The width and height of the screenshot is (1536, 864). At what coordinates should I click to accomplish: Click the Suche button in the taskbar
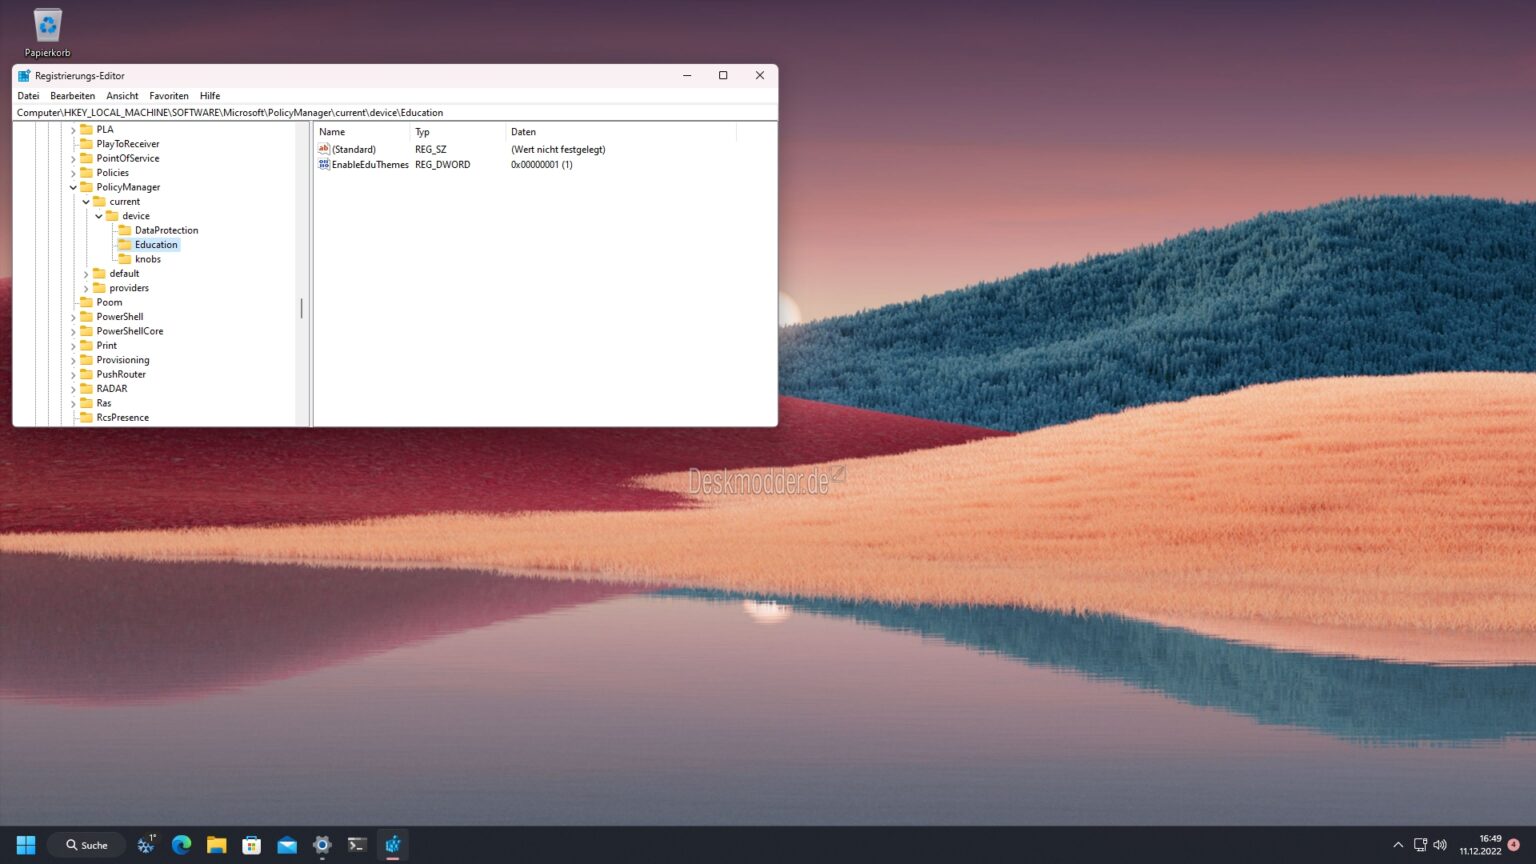85,845
